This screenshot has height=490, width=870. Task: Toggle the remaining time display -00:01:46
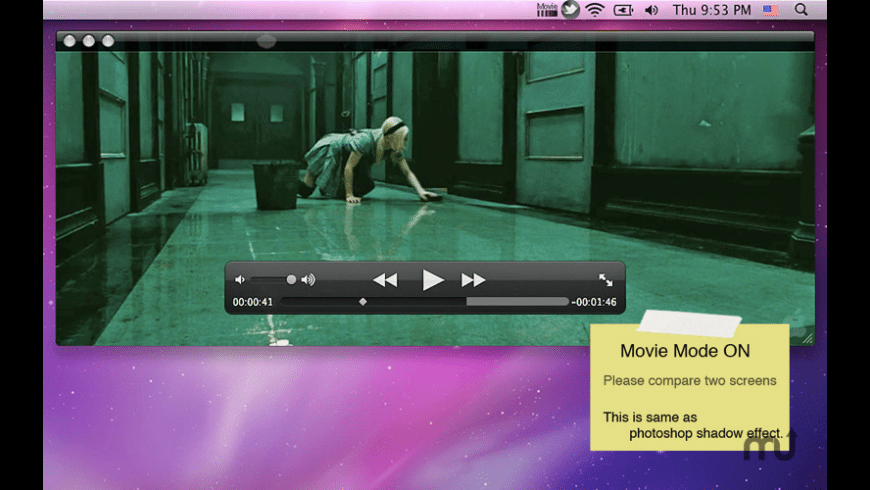(x=594, y=302)
